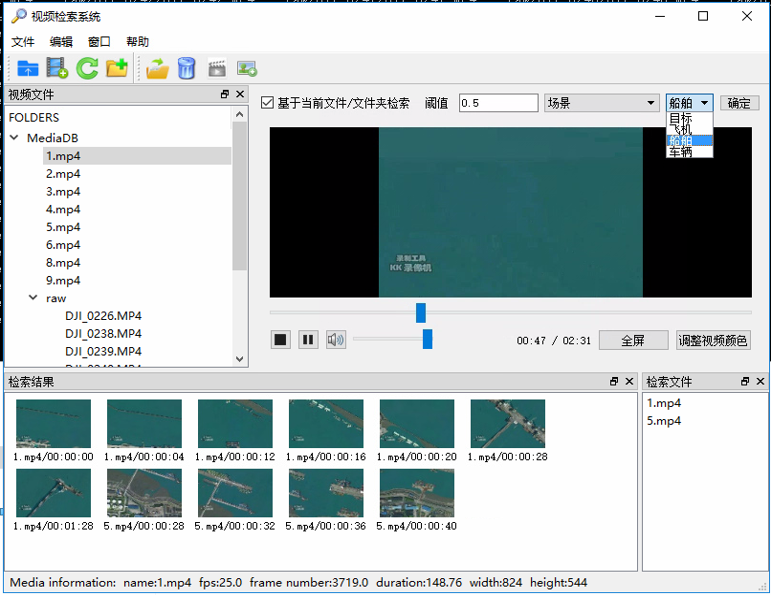Pause the video playback
This screenshot has width=771, height=595.
308,340
